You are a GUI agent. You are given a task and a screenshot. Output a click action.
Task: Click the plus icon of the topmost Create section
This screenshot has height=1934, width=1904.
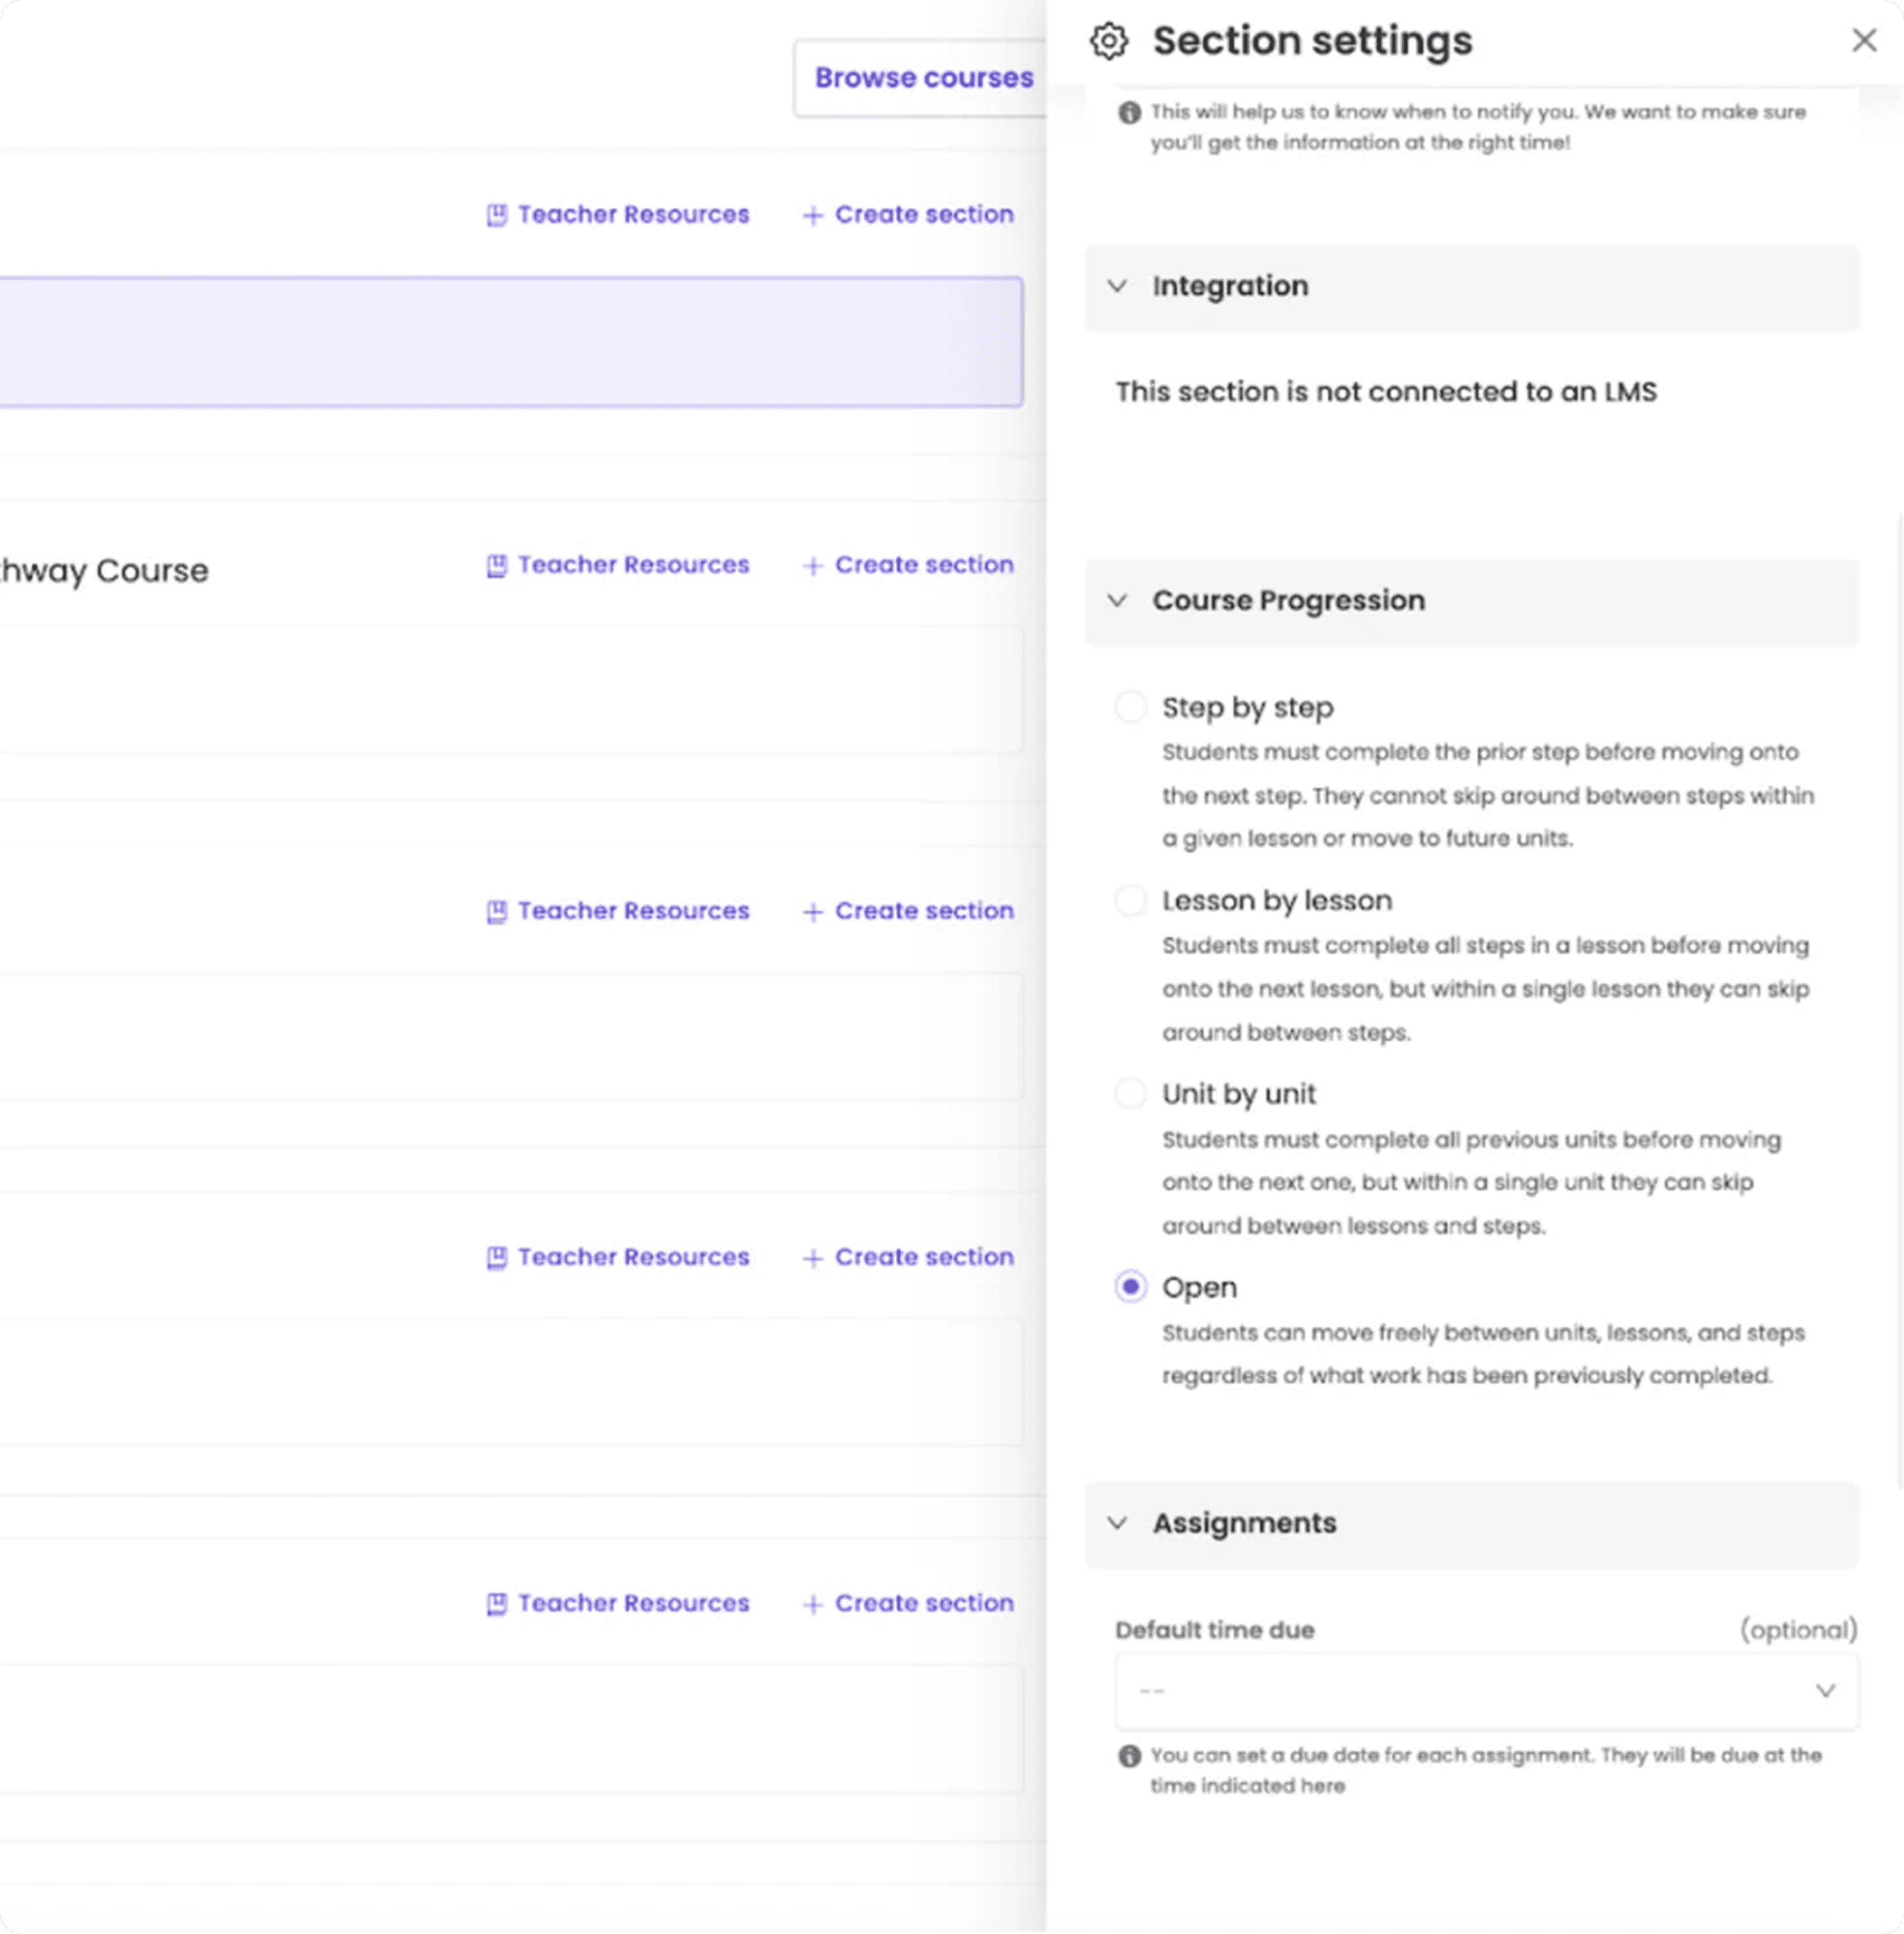coord(812,215)
